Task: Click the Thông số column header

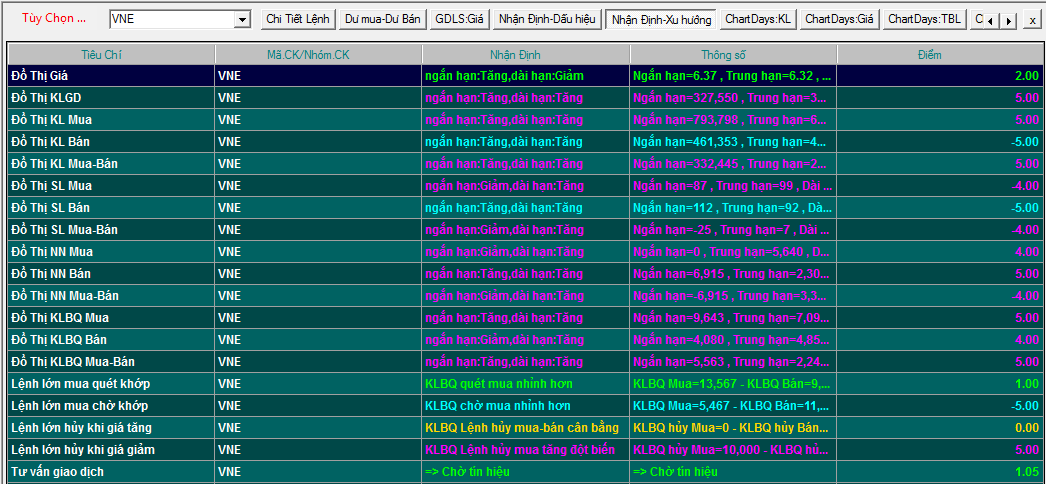Action: click(x=733, y=55)
